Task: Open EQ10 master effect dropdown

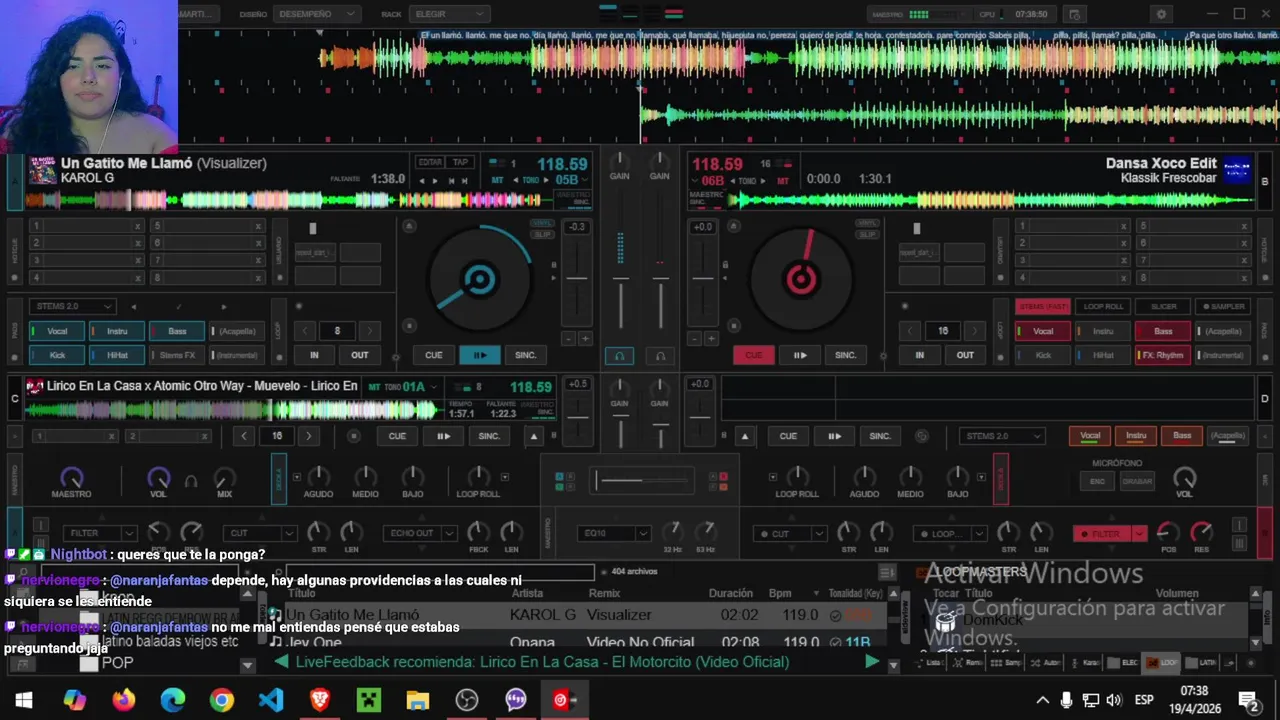Action: pos(614,533)
